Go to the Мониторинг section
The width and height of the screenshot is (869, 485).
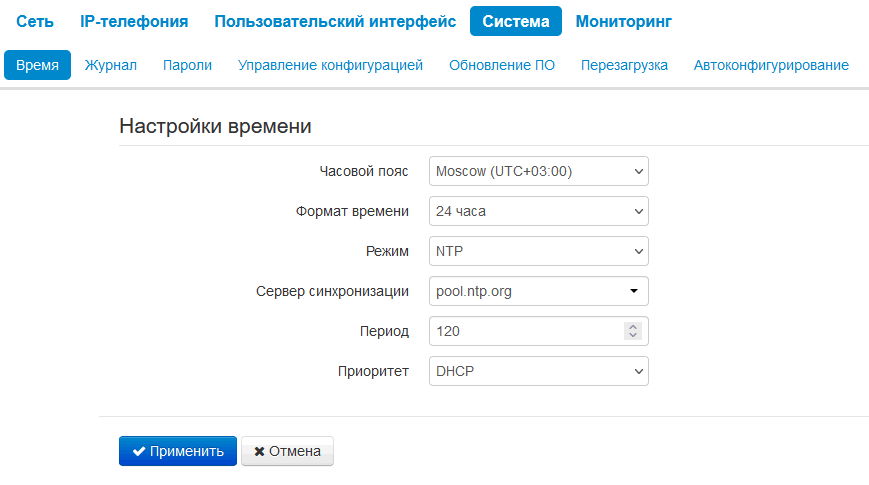pyautogui.click(x=623, y=21)
